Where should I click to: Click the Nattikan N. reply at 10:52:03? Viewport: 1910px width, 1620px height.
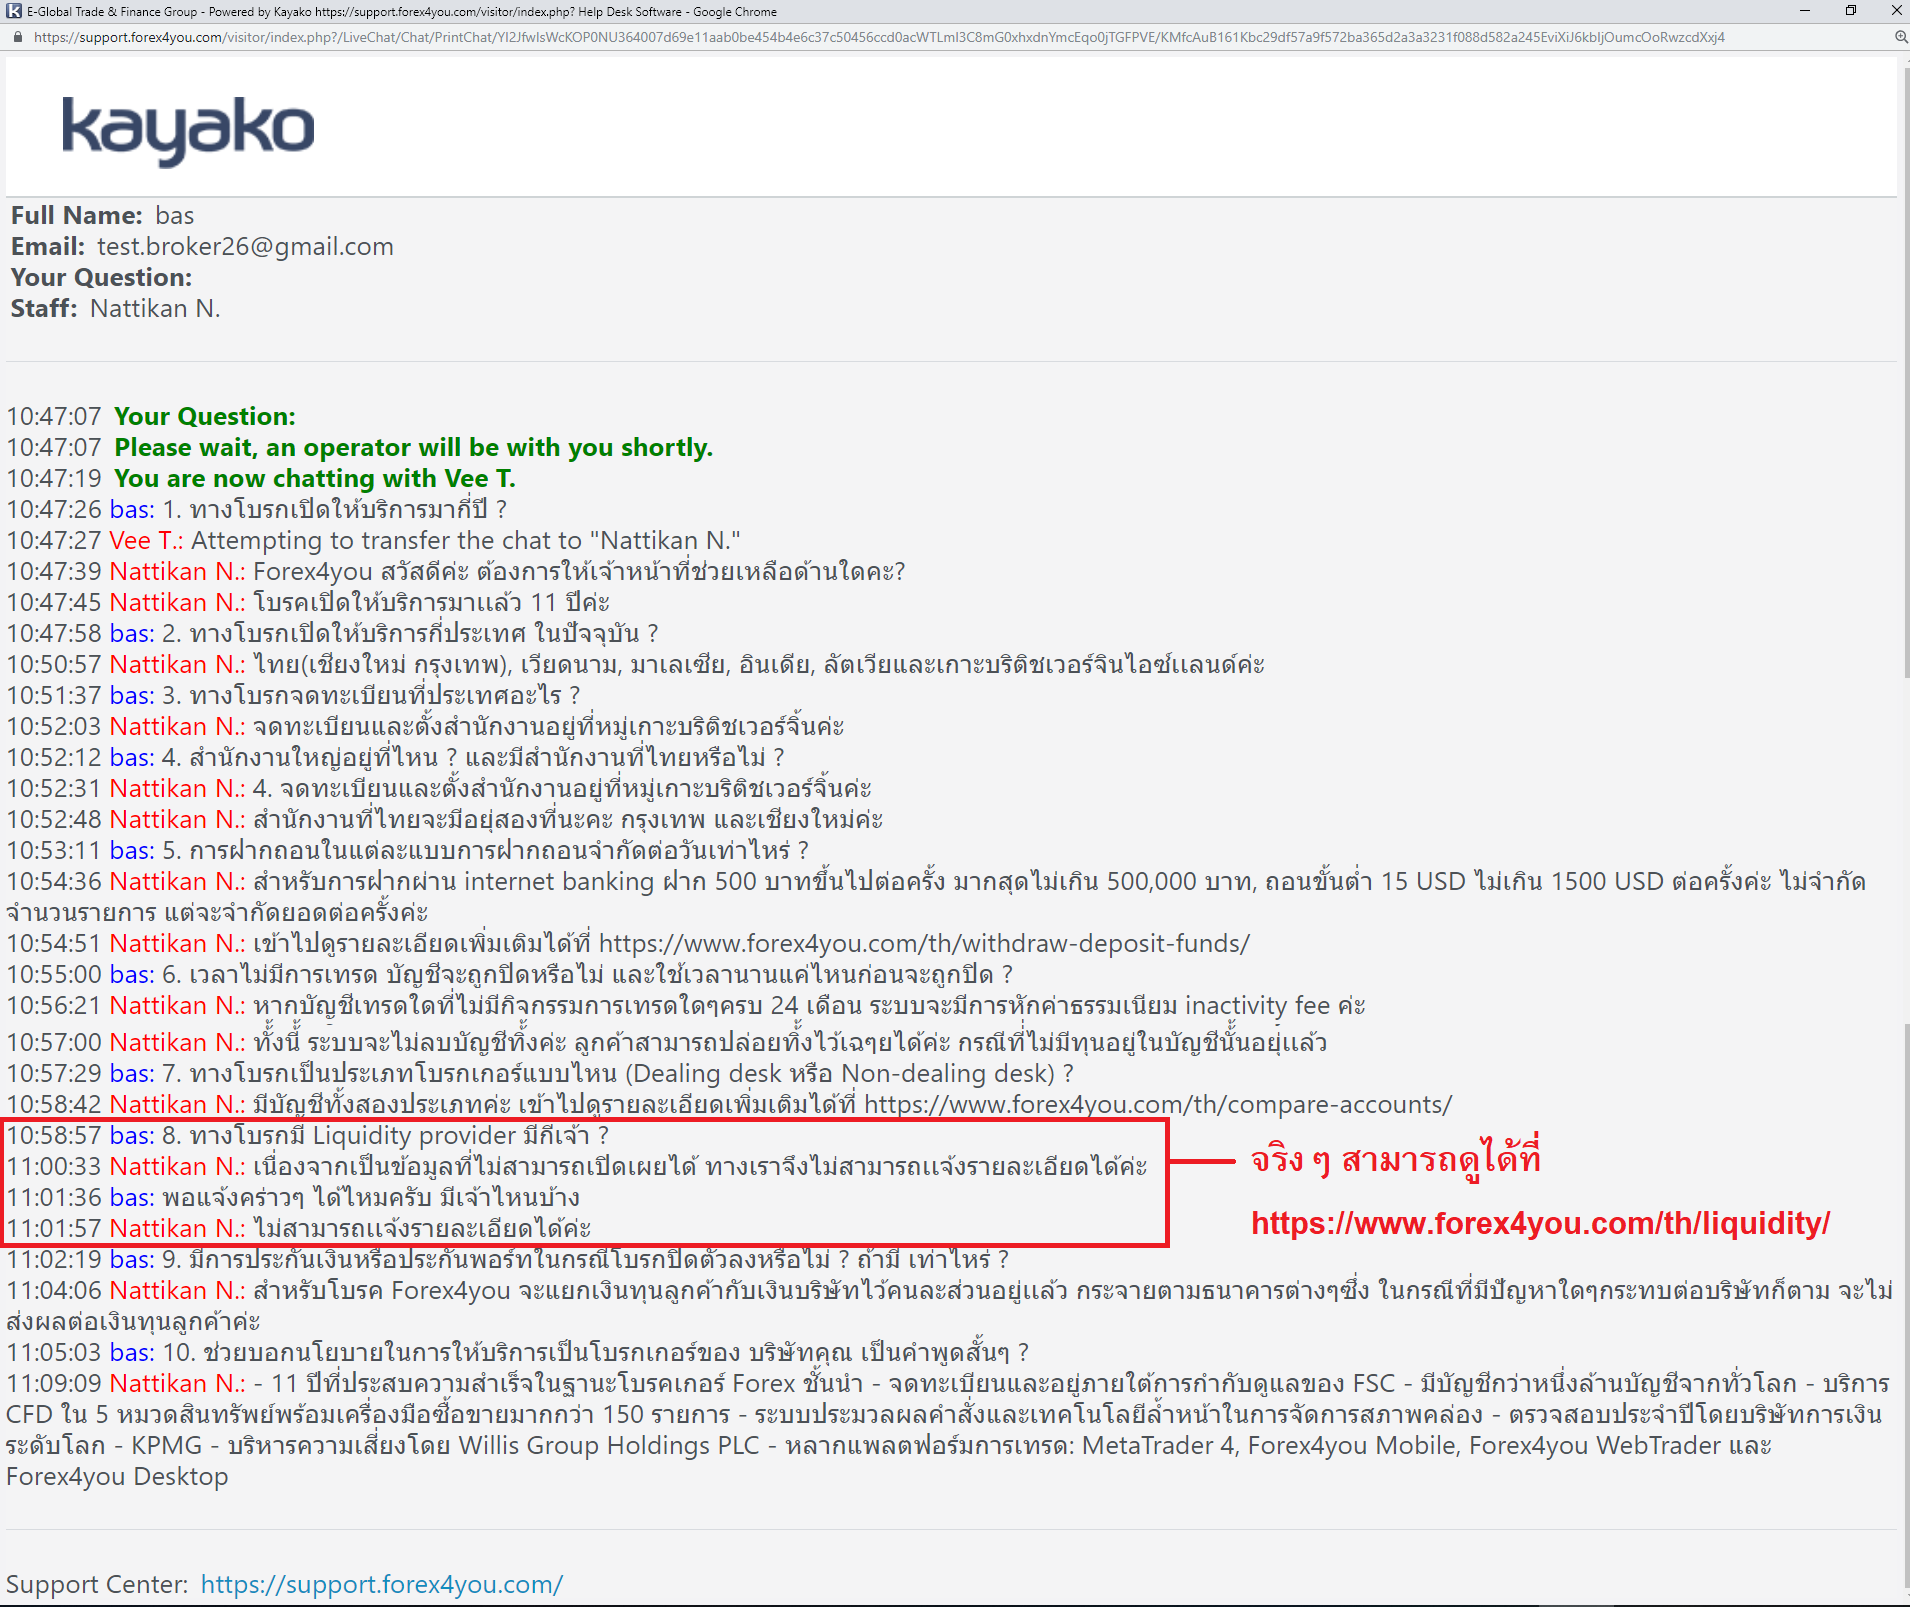[x=426, y=726]
